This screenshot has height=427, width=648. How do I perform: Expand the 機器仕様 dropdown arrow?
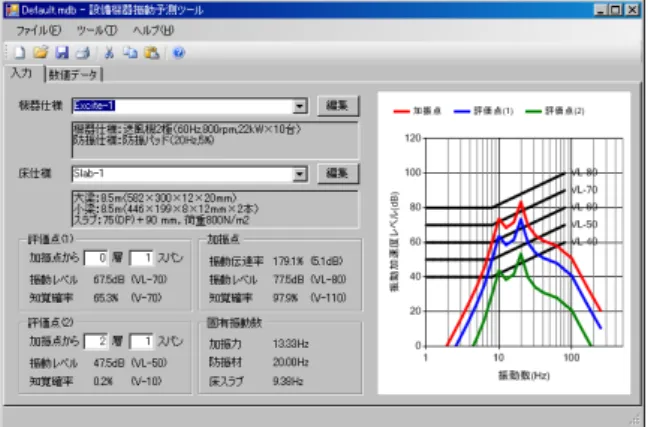pyautogui.click(x=300, y=106)
